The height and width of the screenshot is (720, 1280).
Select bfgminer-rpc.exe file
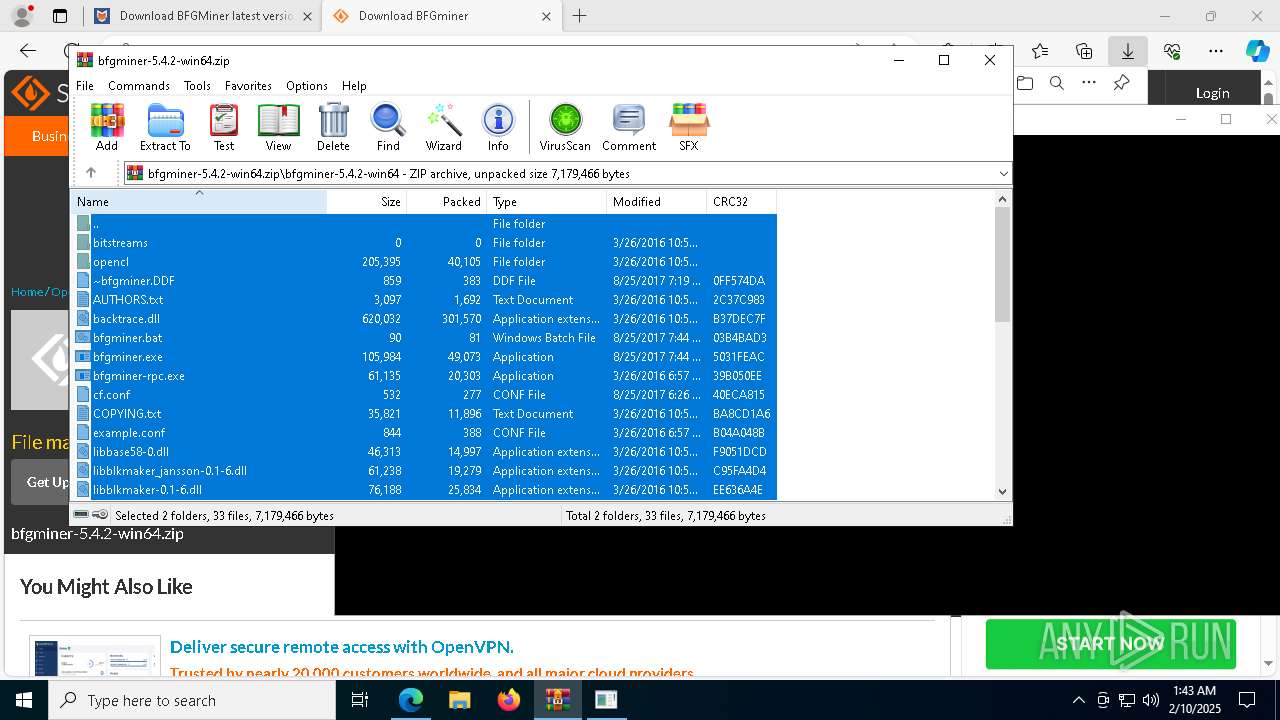coord(424,376)
